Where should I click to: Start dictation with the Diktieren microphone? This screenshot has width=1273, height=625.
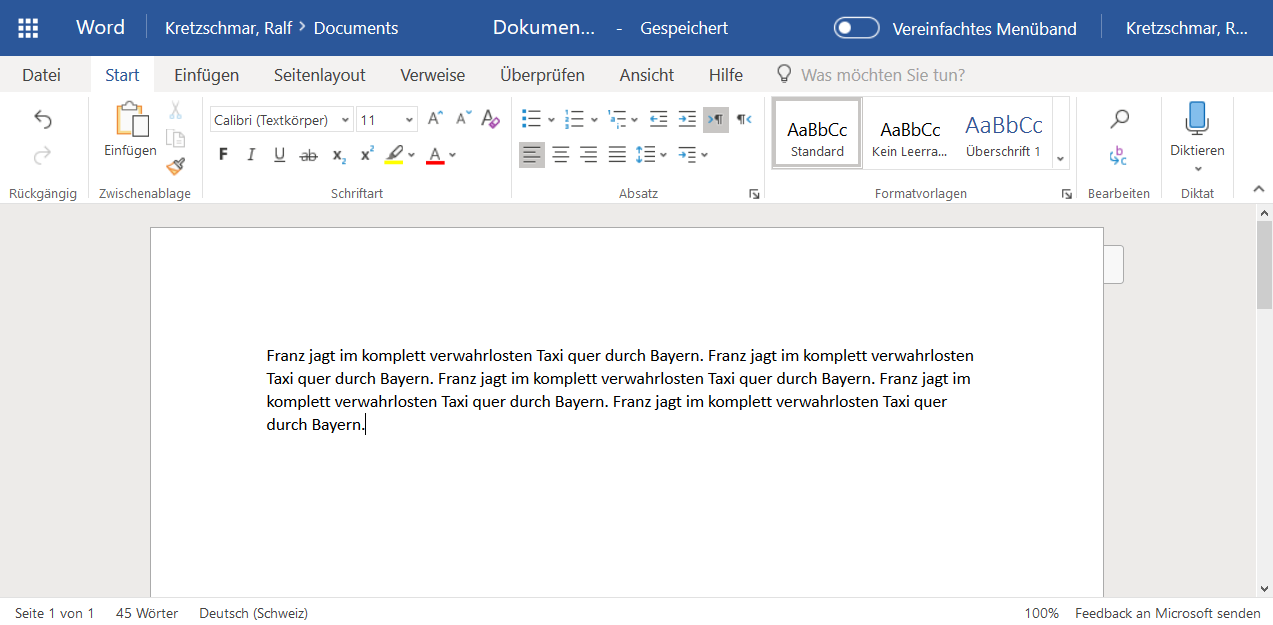point(1196,119)
